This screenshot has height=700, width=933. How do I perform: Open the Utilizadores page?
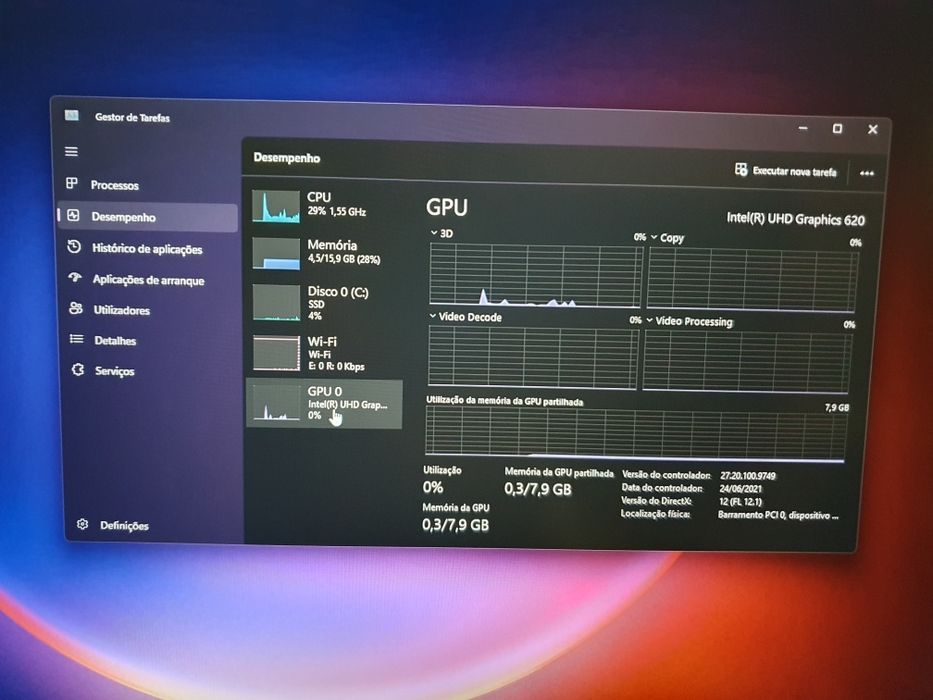(121, 310)
